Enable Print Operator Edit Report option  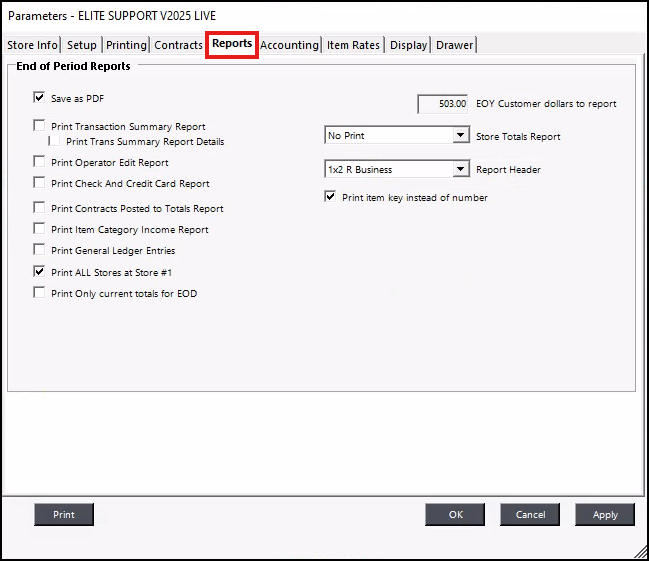[x=39, y=162]
